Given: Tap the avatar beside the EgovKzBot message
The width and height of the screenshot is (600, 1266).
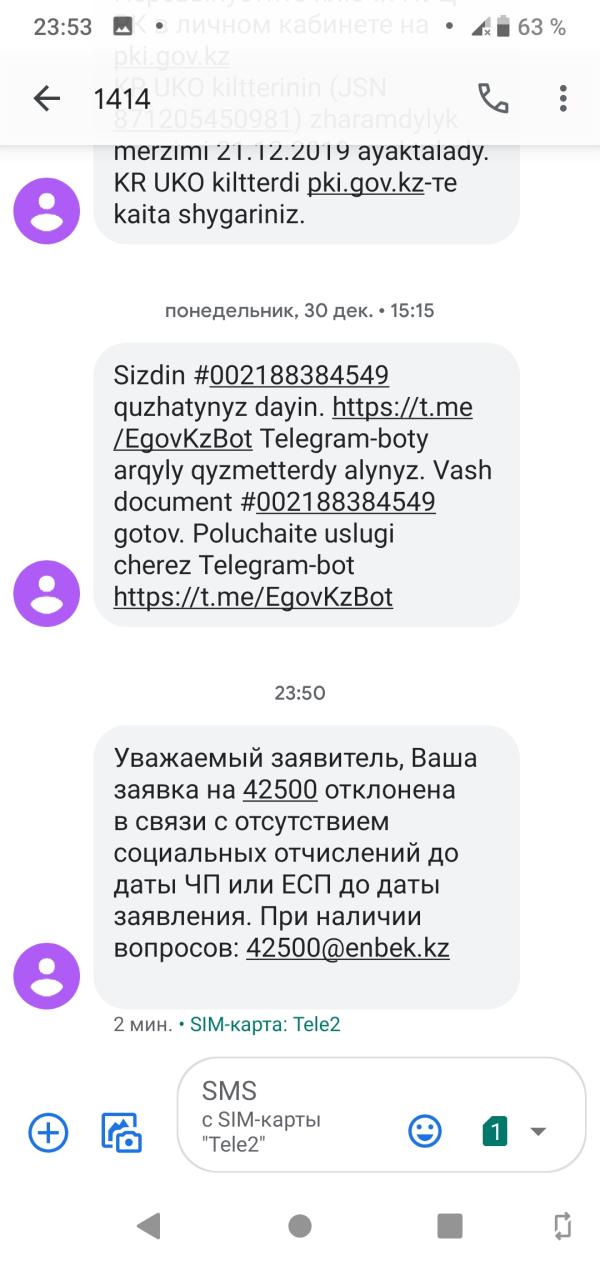Looking at the screenshot, I should tap(46, 594).
